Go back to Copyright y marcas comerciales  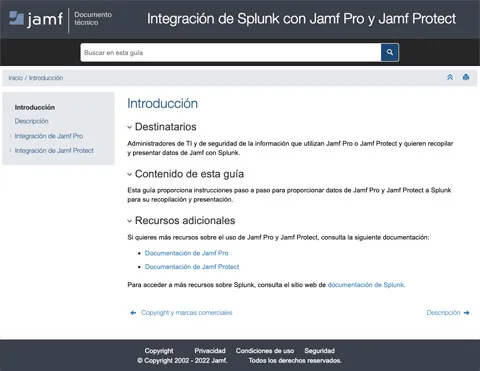click(x=187, y=313)
